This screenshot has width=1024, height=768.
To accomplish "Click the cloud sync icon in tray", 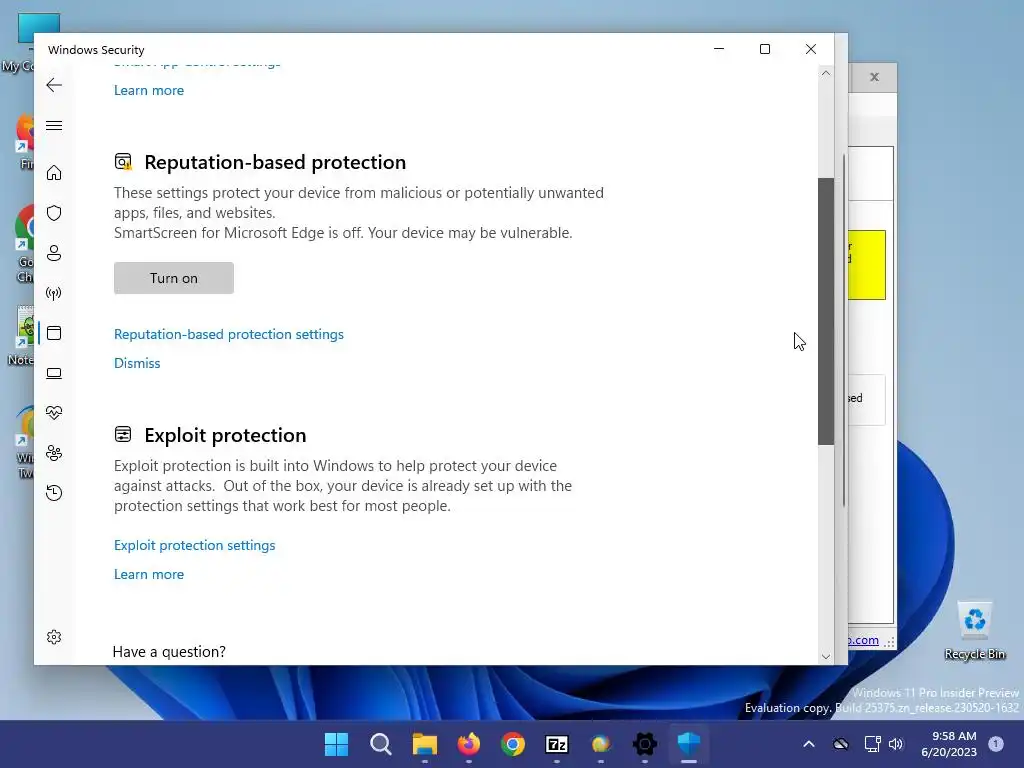I will pos(840,744).
